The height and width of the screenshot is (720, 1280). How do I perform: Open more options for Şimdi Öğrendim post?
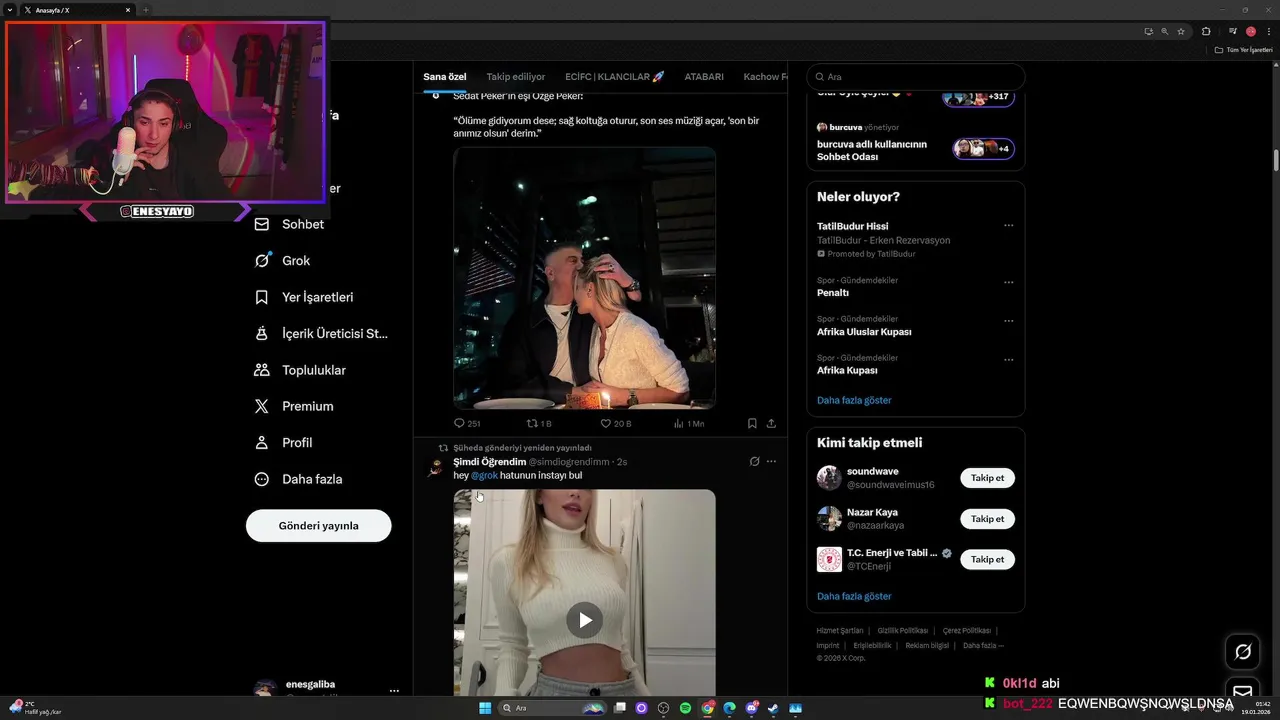(x=771, y=462)
